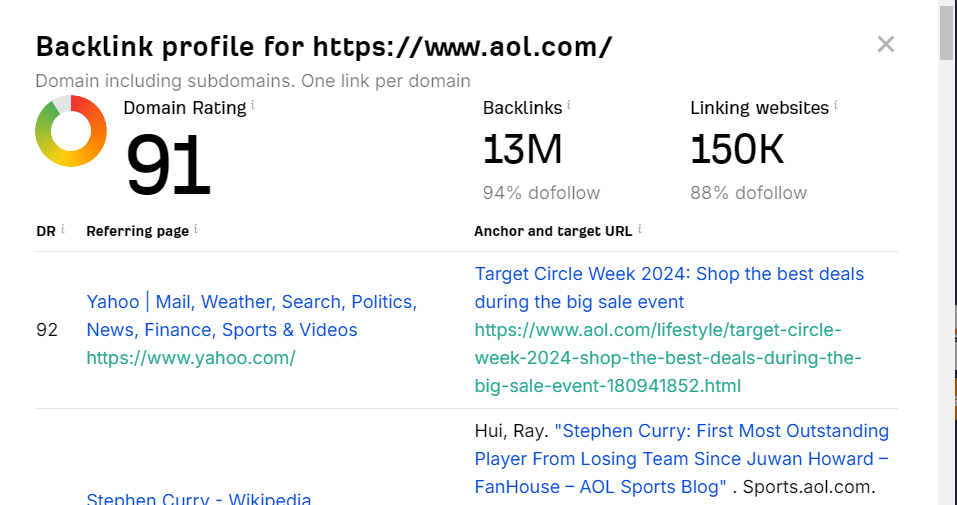Viewport: 957px width, 505px height.
Task: Open the Domain Rating info tooltip icon
Action: (x=253, y=105)
